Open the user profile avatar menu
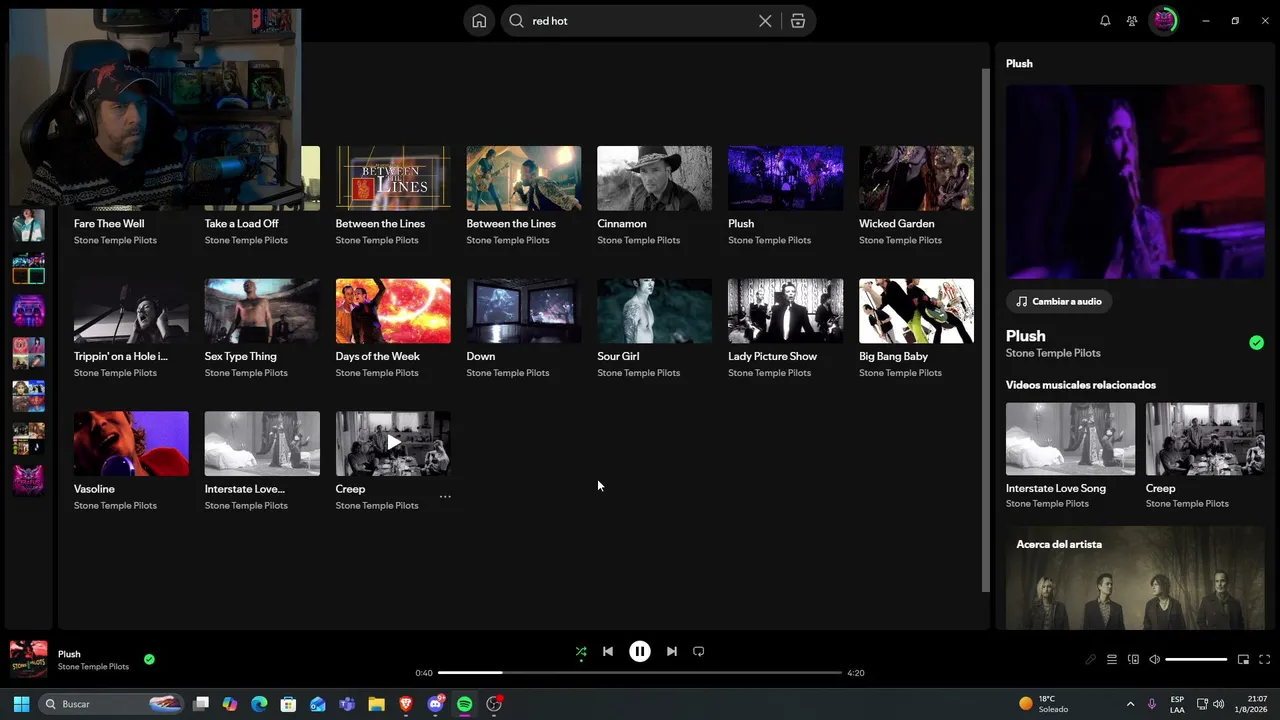1280x720 pixels. coord(1163,21)
